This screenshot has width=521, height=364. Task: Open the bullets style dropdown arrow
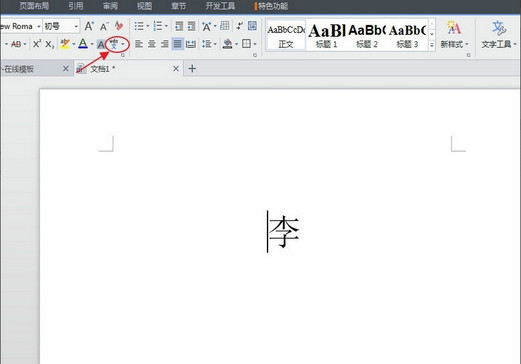(x=148, y=26)
